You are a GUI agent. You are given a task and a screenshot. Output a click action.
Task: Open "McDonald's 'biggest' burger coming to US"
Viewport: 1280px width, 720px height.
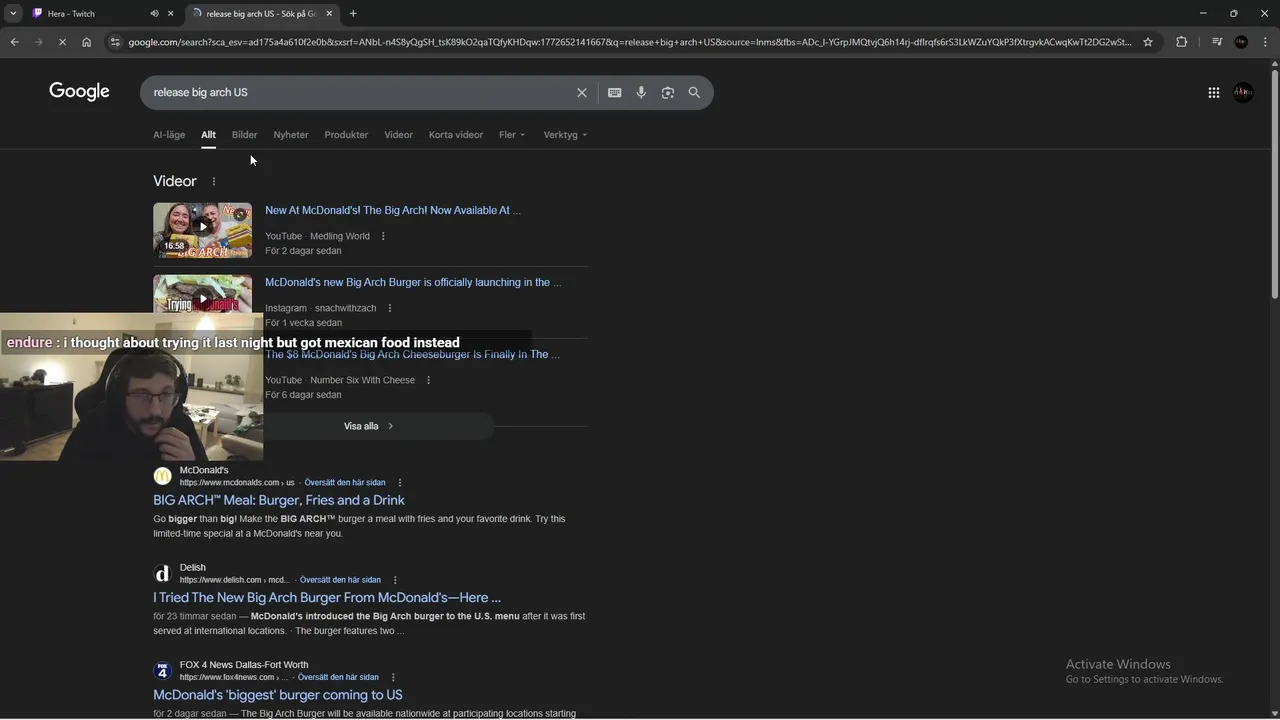click(x=278, y=694)
